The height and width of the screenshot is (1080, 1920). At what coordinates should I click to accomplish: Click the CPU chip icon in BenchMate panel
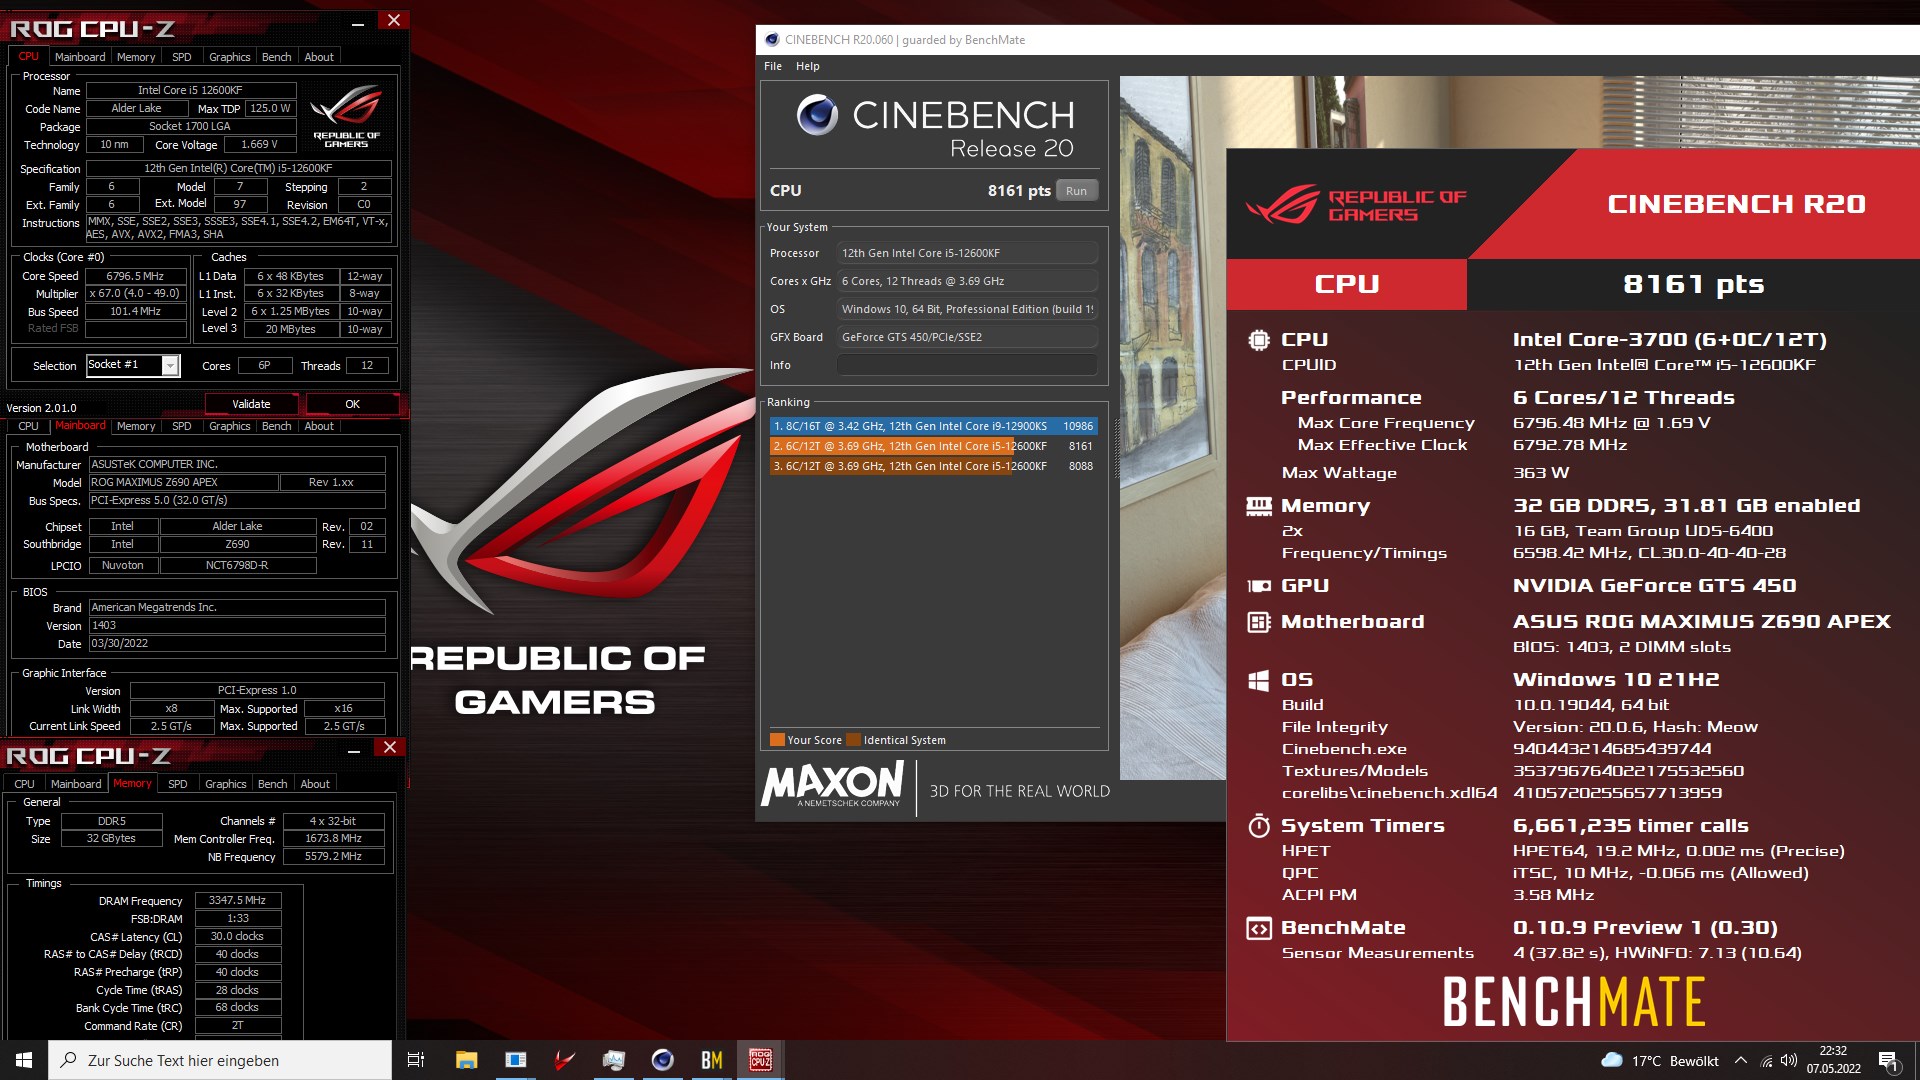point(1259,340)
